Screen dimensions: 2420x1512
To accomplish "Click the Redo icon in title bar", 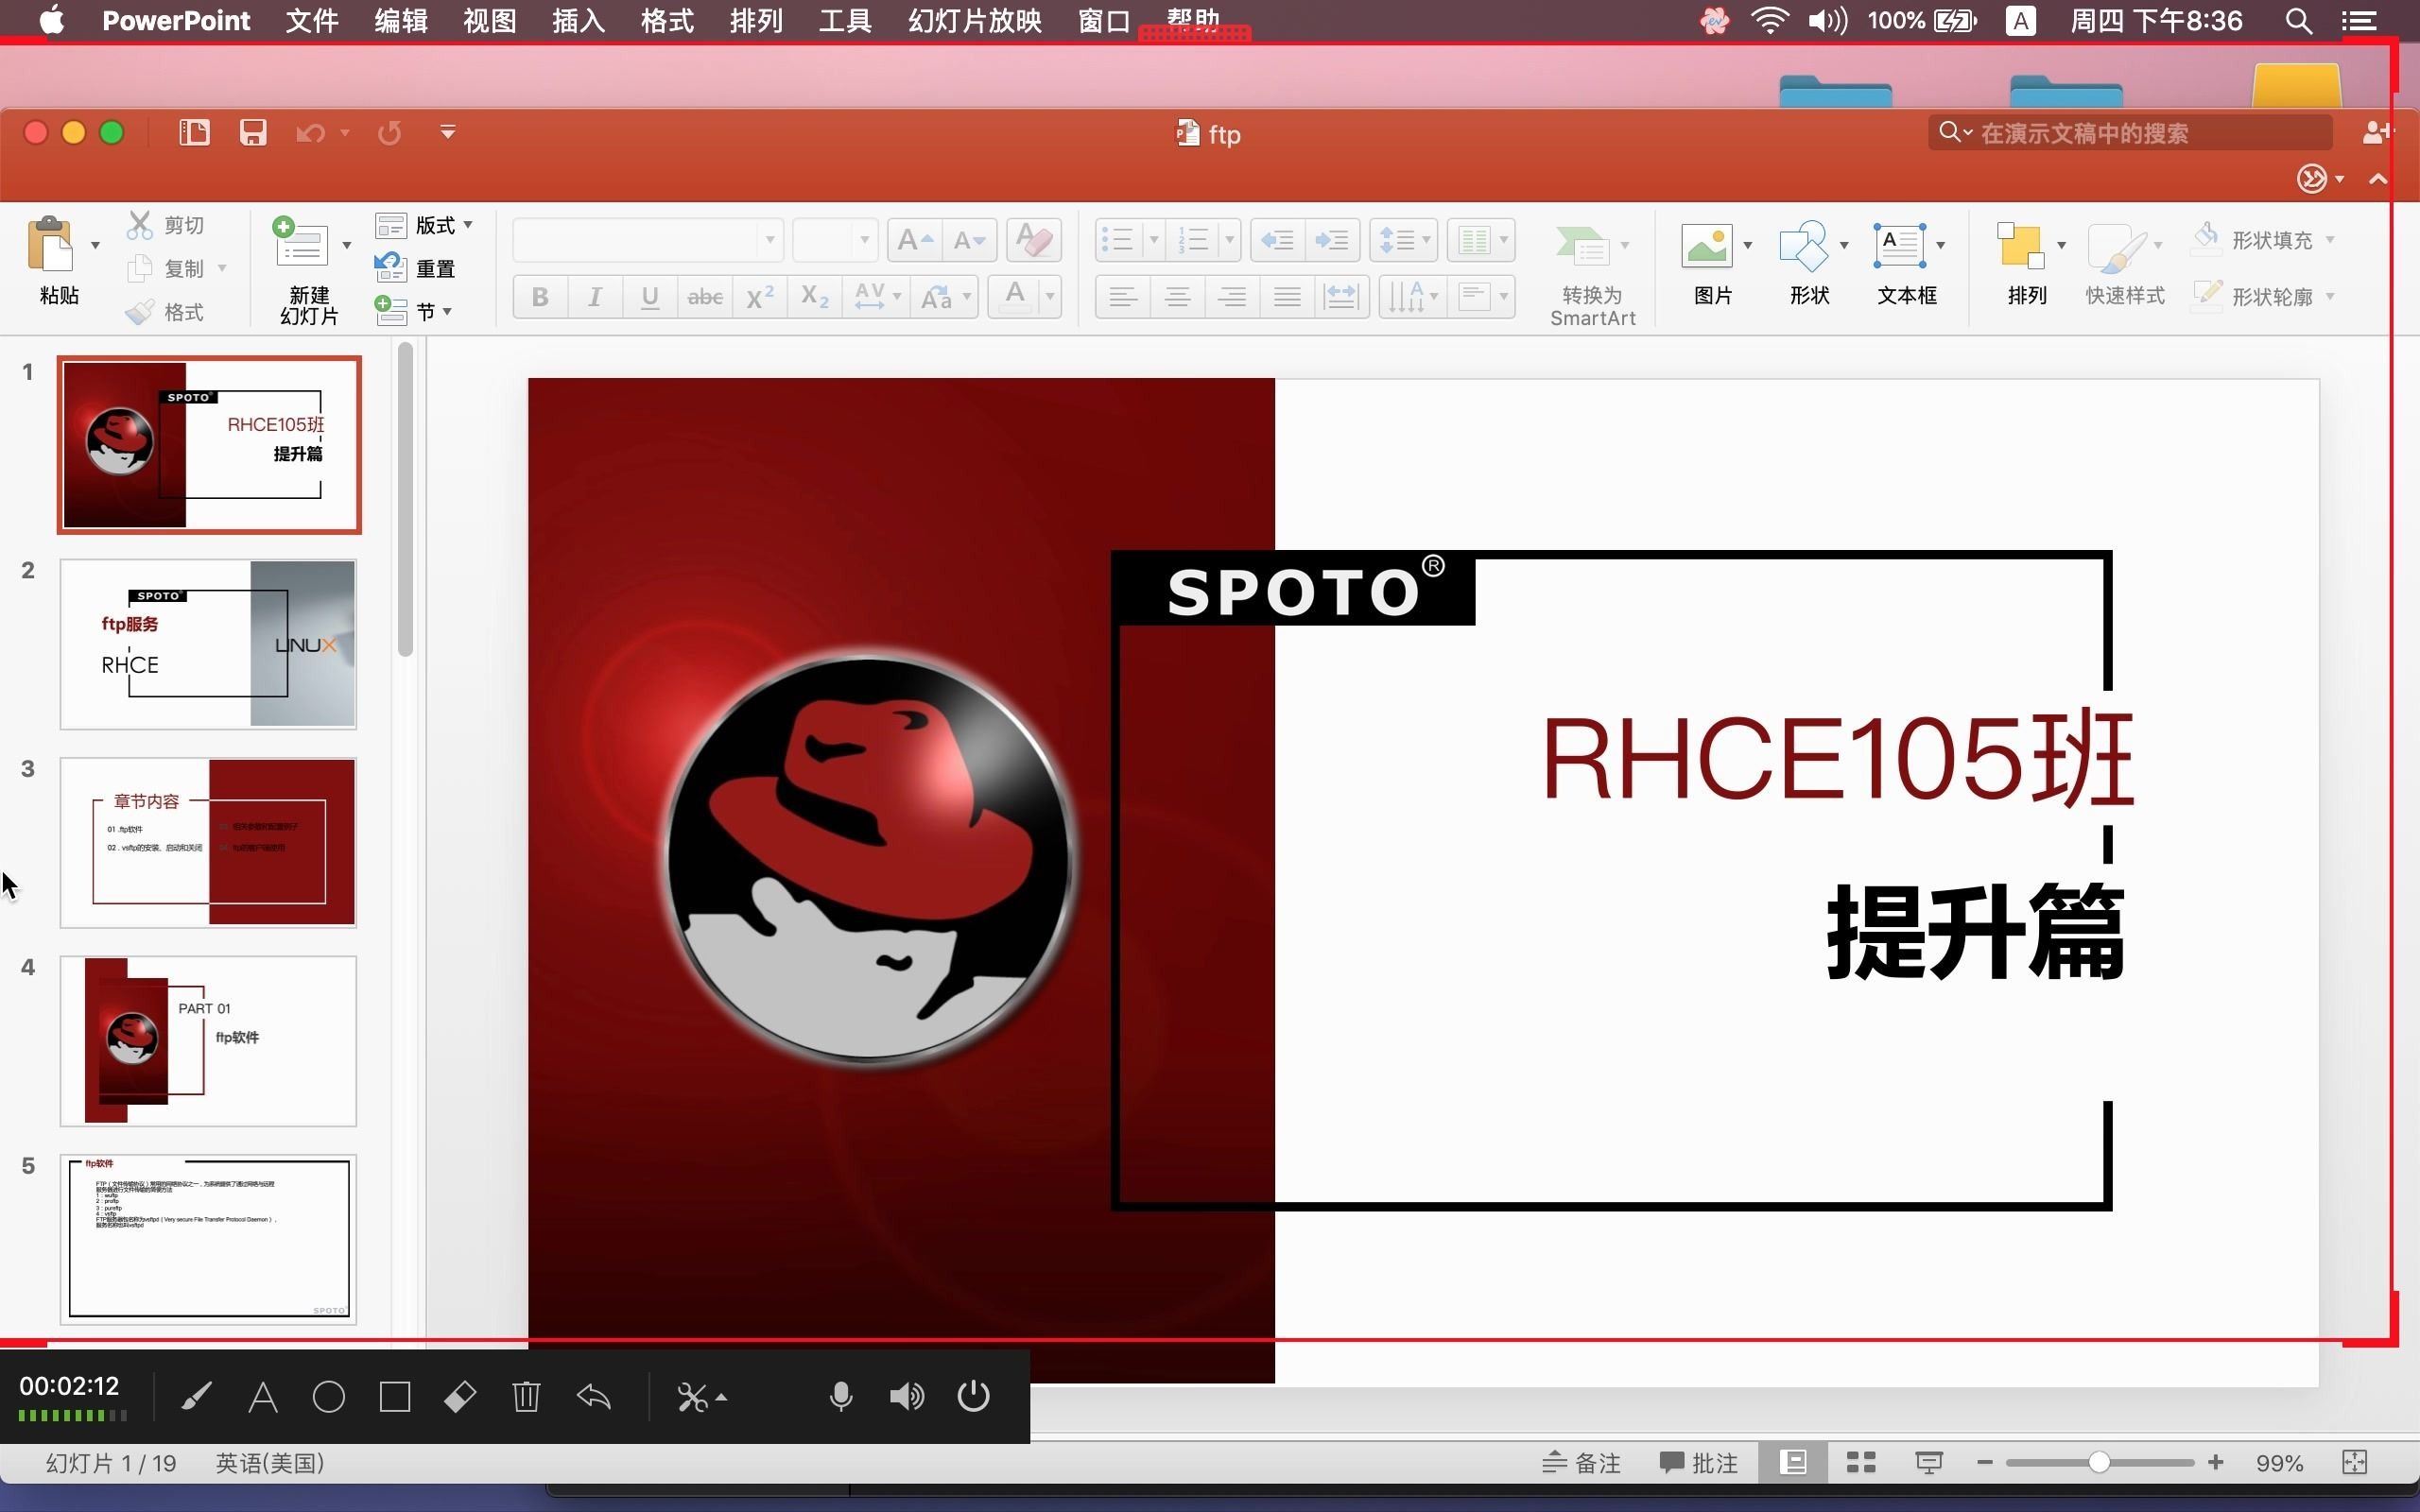I will pos(390,133).
